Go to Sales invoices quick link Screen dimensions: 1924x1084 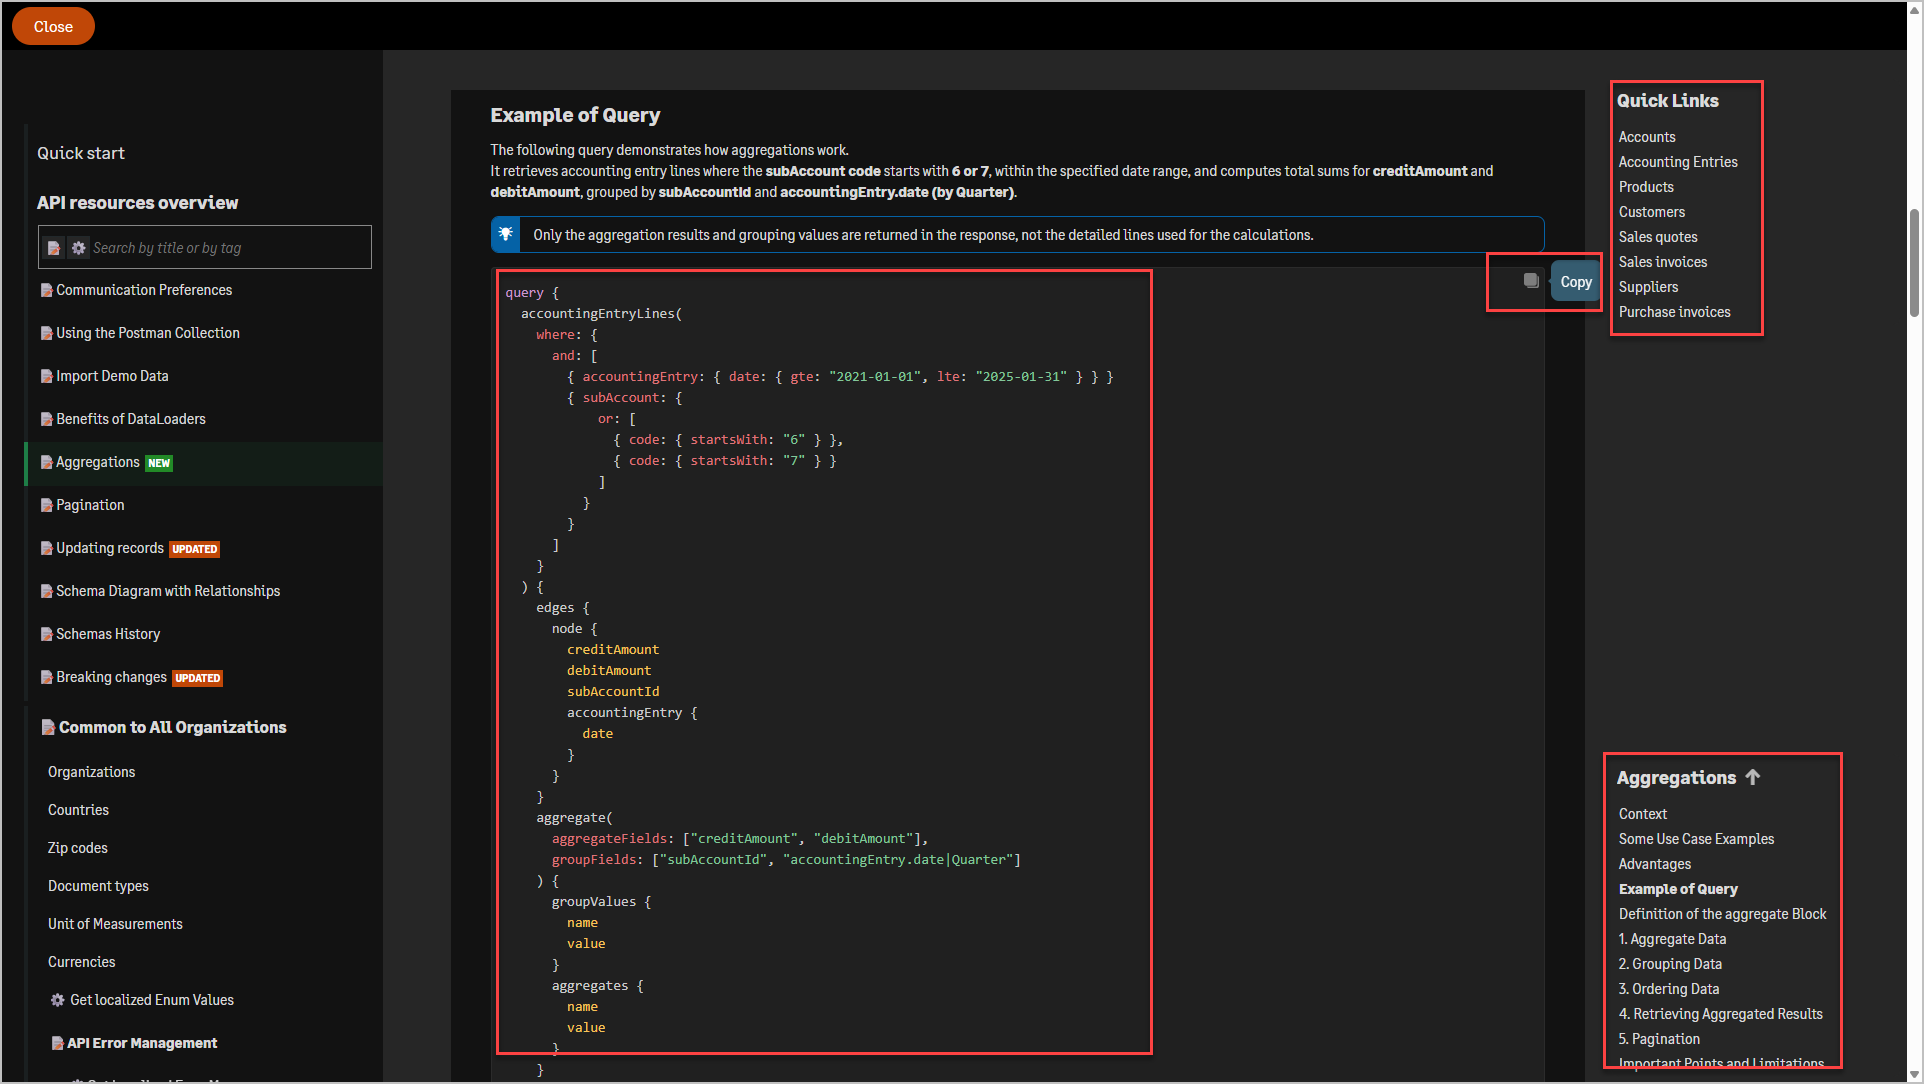coord(1663,262)
